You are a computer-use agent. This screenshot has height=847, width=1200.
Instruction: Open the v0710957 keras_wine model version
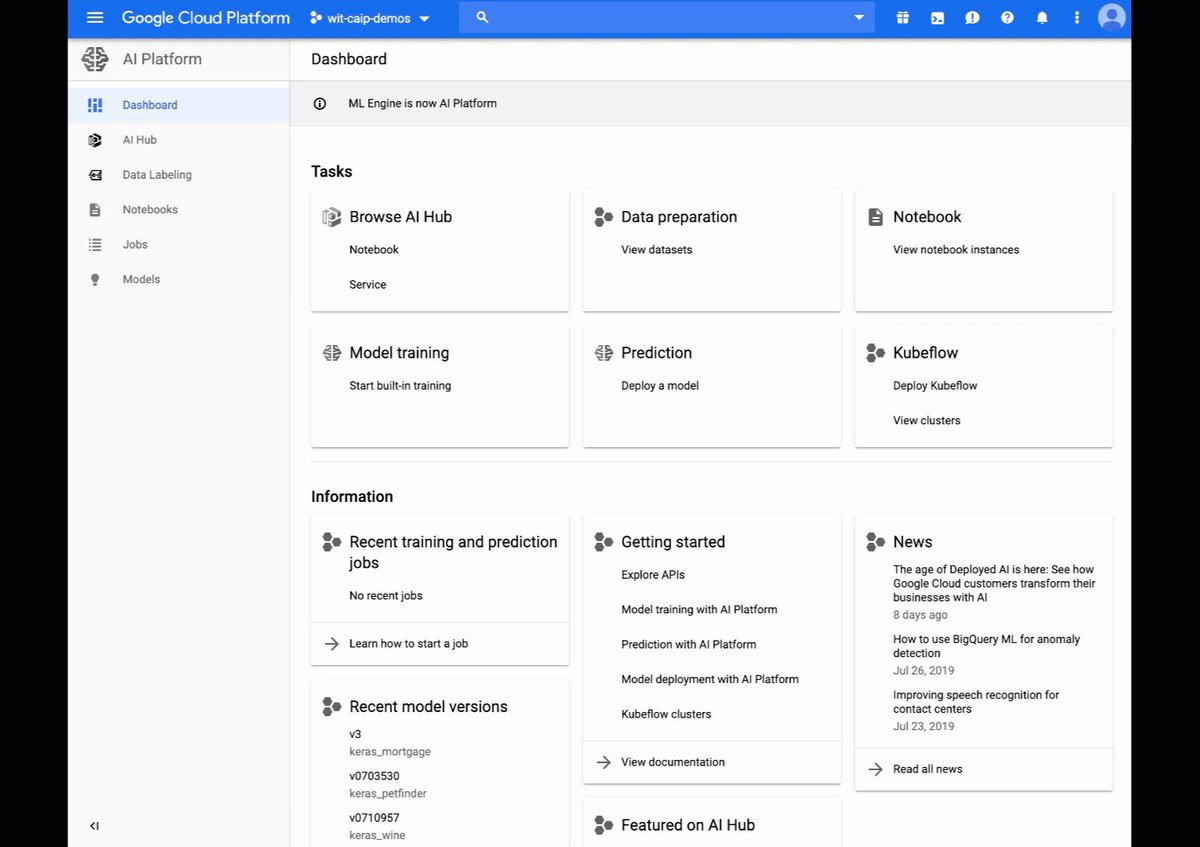(377, 827)
